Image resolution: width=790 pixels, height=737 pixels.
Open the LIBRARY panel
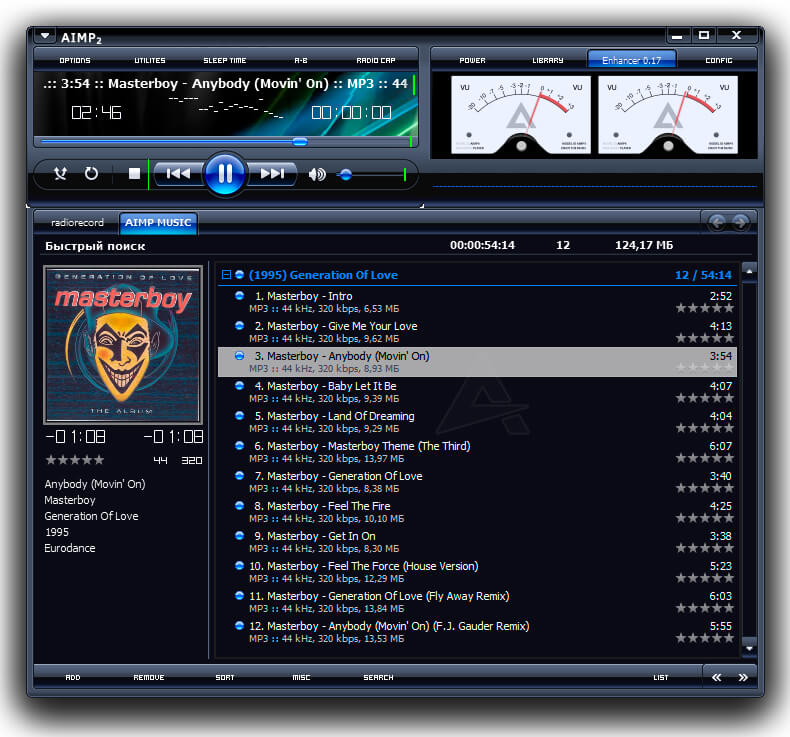[548, 60]
